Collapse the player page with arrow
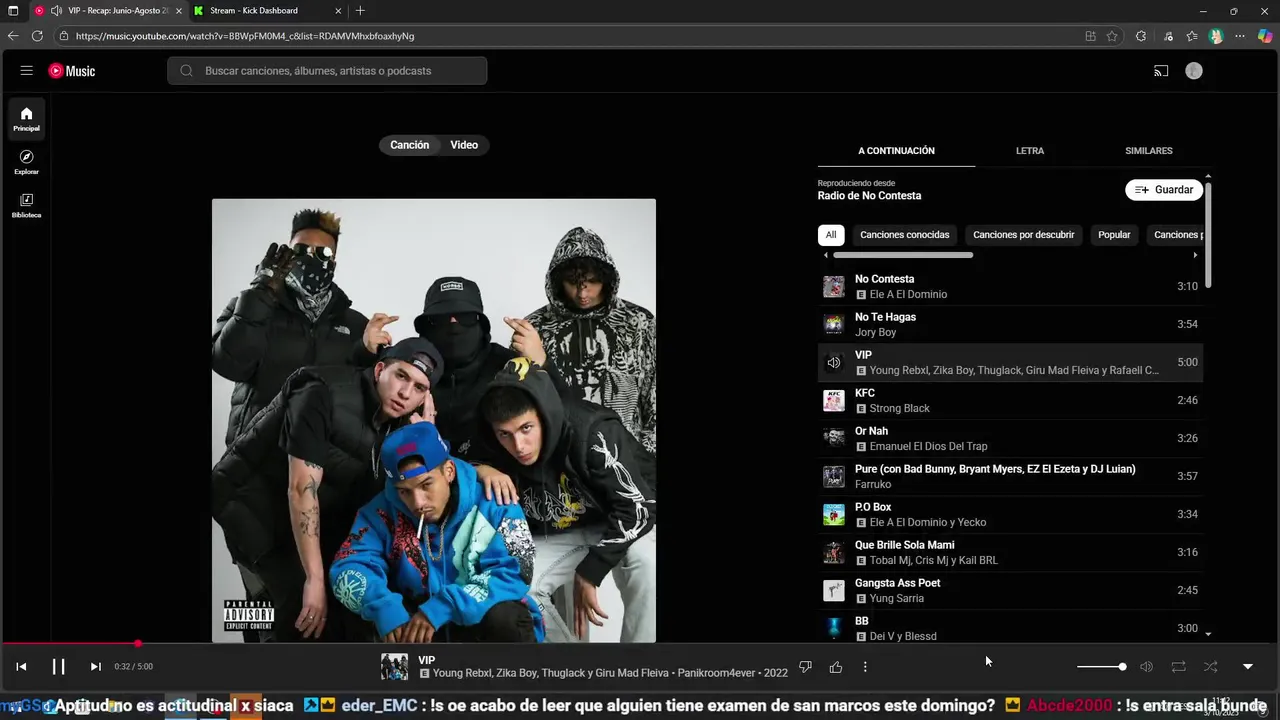1280x720 pixels. click(1247, 667)
